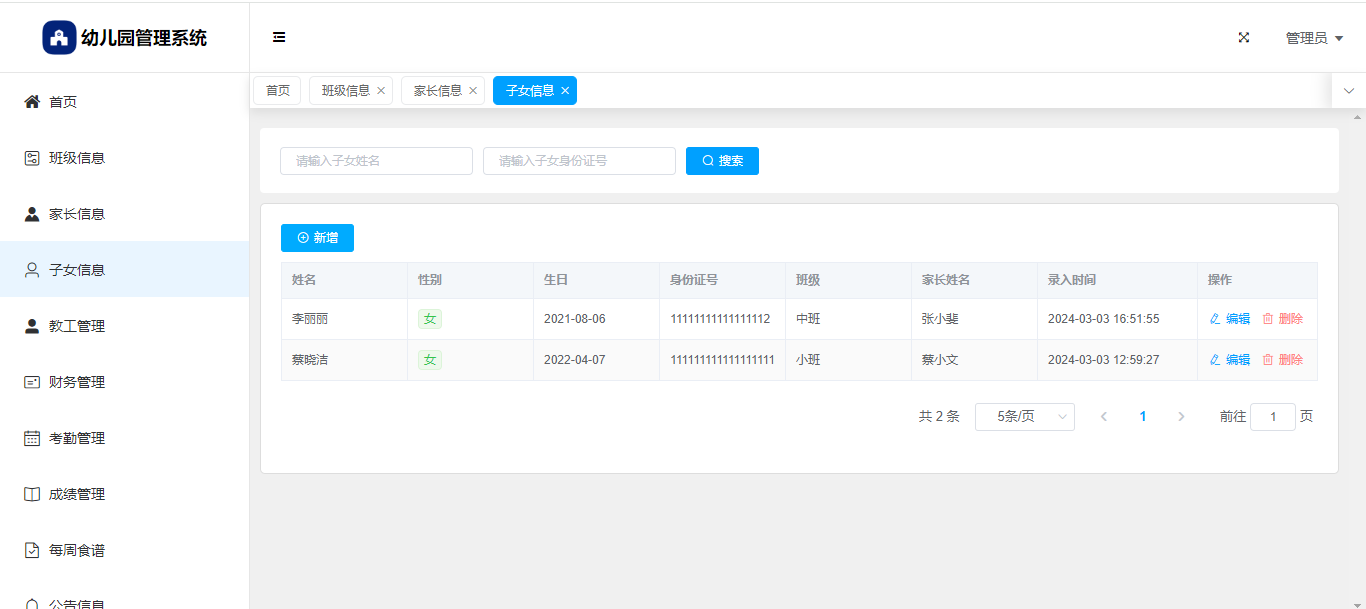This screenshot has height=609, width=1366.
Task: Click the fullscreen toggle icon in header
Action: (x=1244, y=38)
